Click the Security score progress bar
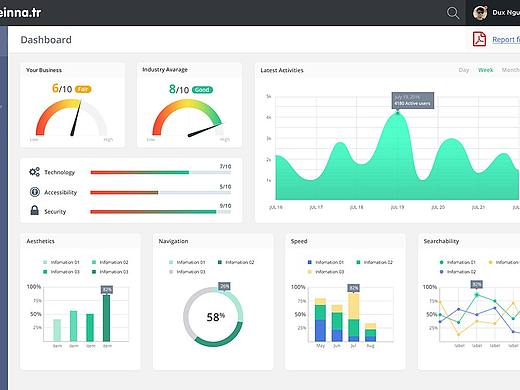520x390 pixels. point(161,212)
